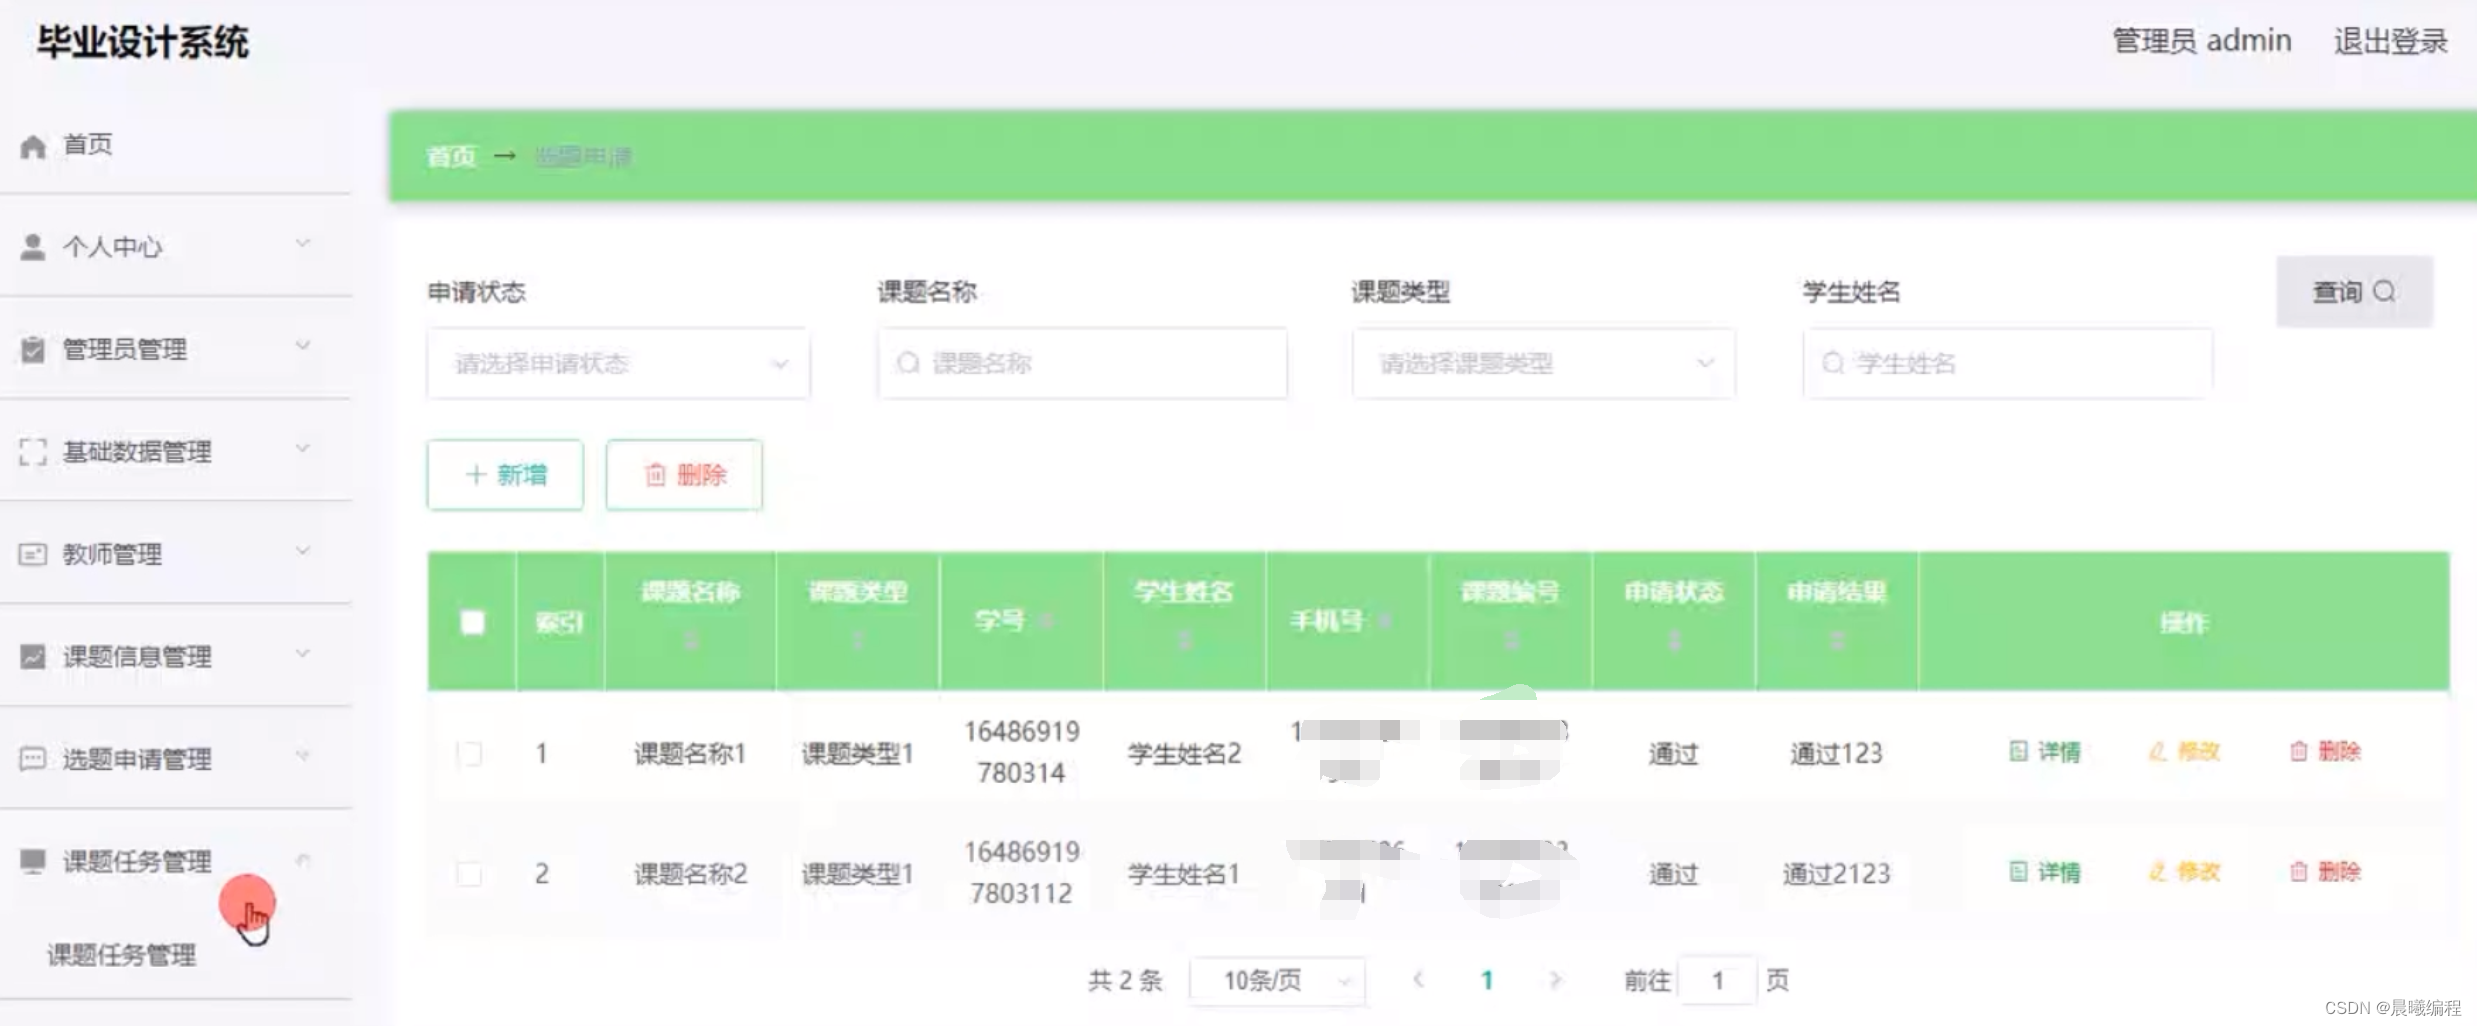Select 课题信息管理 in the sidebar
This screenshot has width=2477, height=1026.
pos(137,657)
